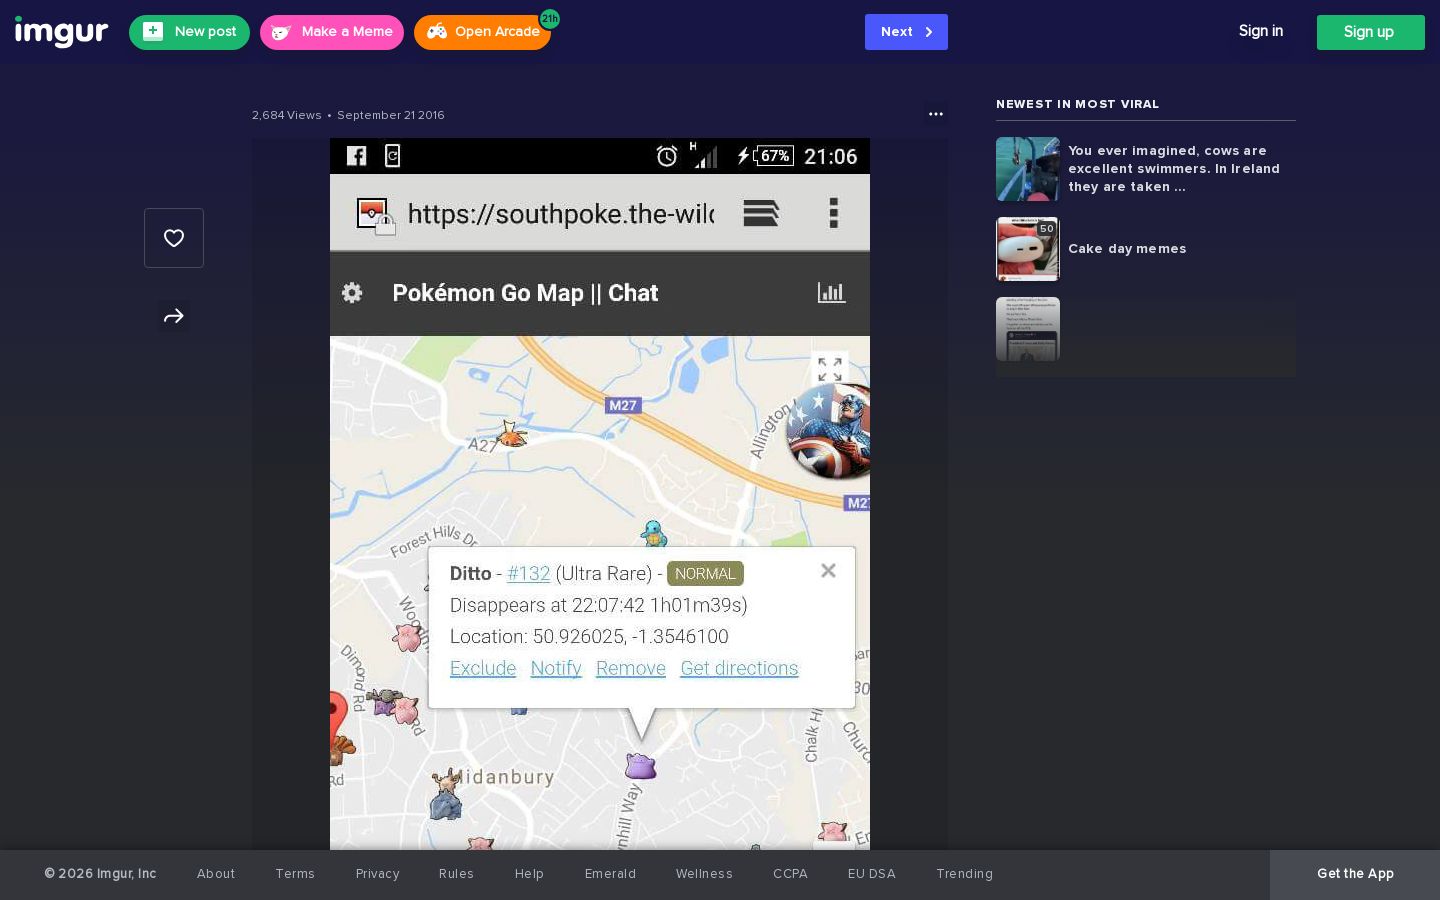
Task: Click the Trending footer link
Action: 965,874
